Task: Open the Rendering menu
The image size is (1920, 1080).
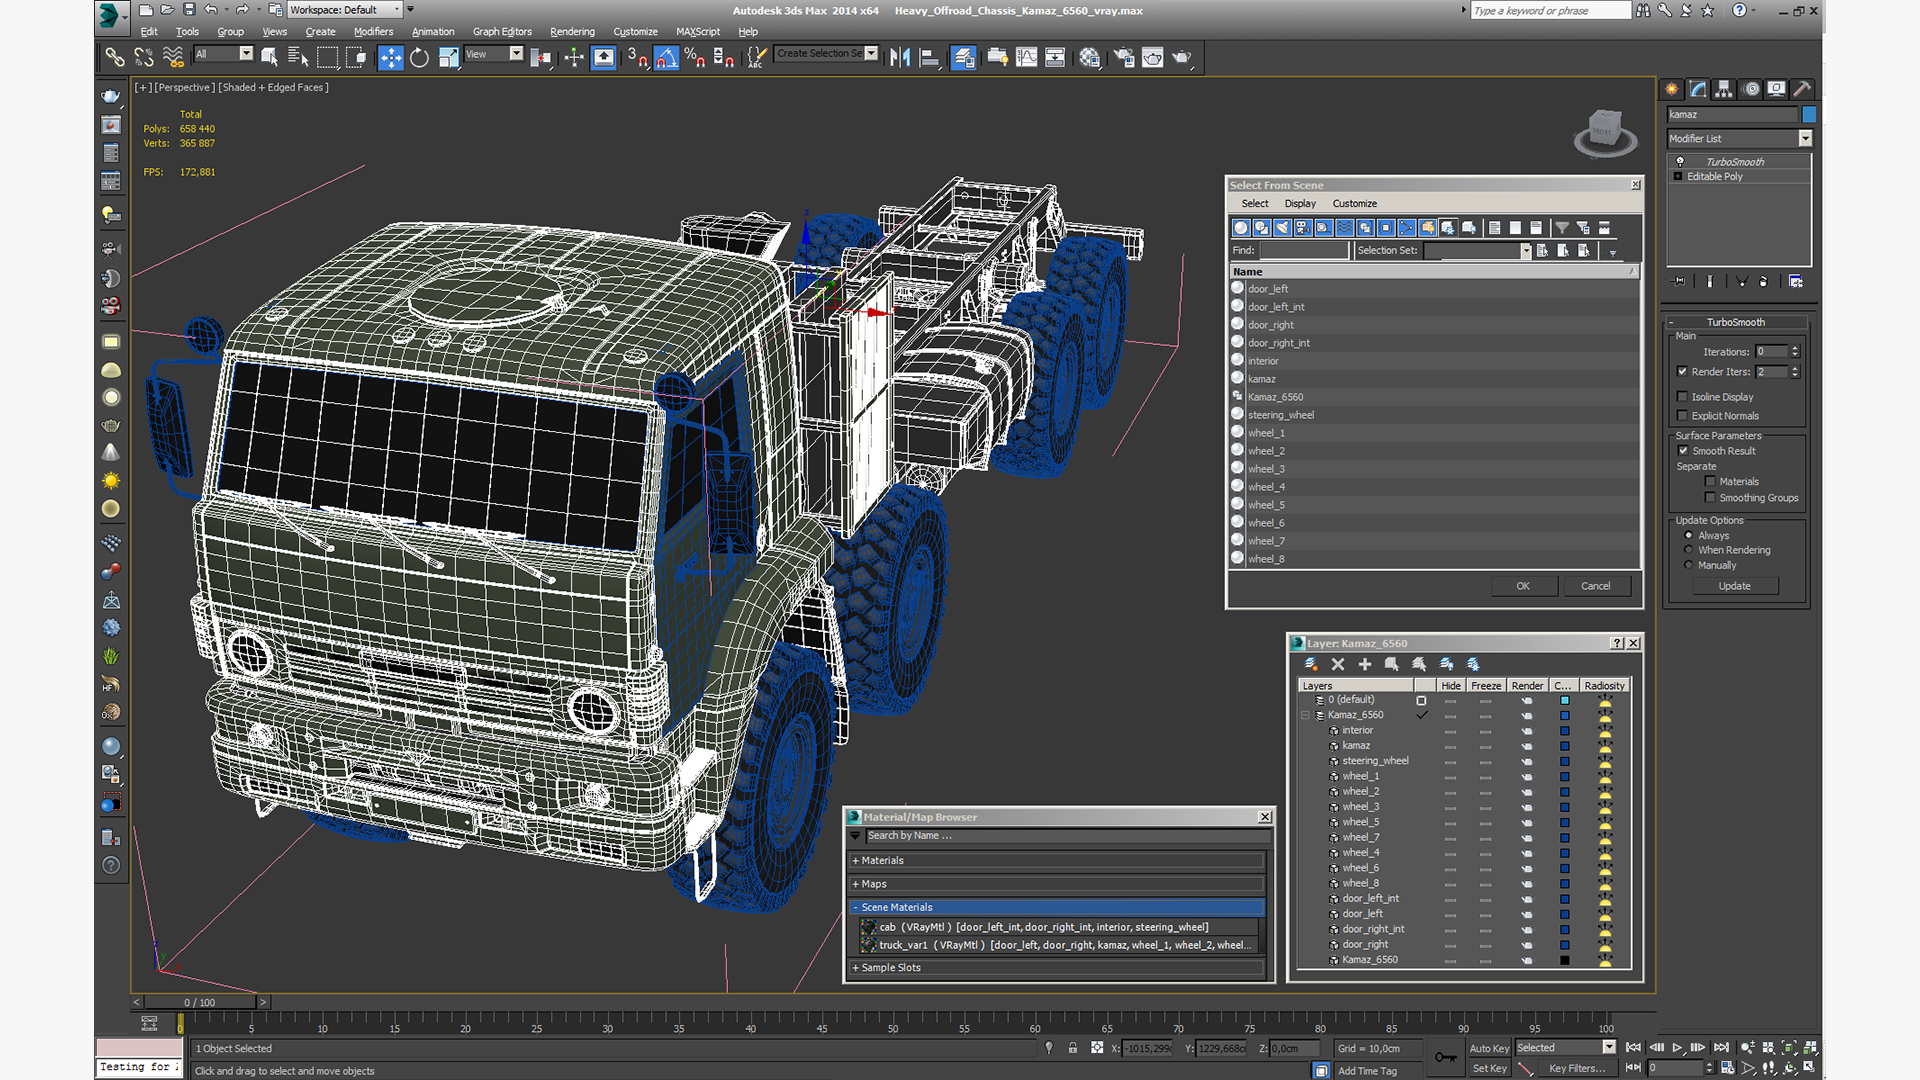Action: [572, 32]
